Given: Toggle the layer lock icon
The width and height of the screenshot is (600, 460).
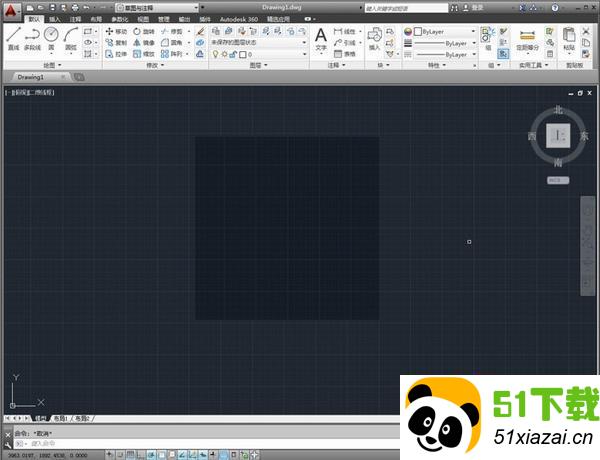Looking at the screenshot, I should pos(232,55).
